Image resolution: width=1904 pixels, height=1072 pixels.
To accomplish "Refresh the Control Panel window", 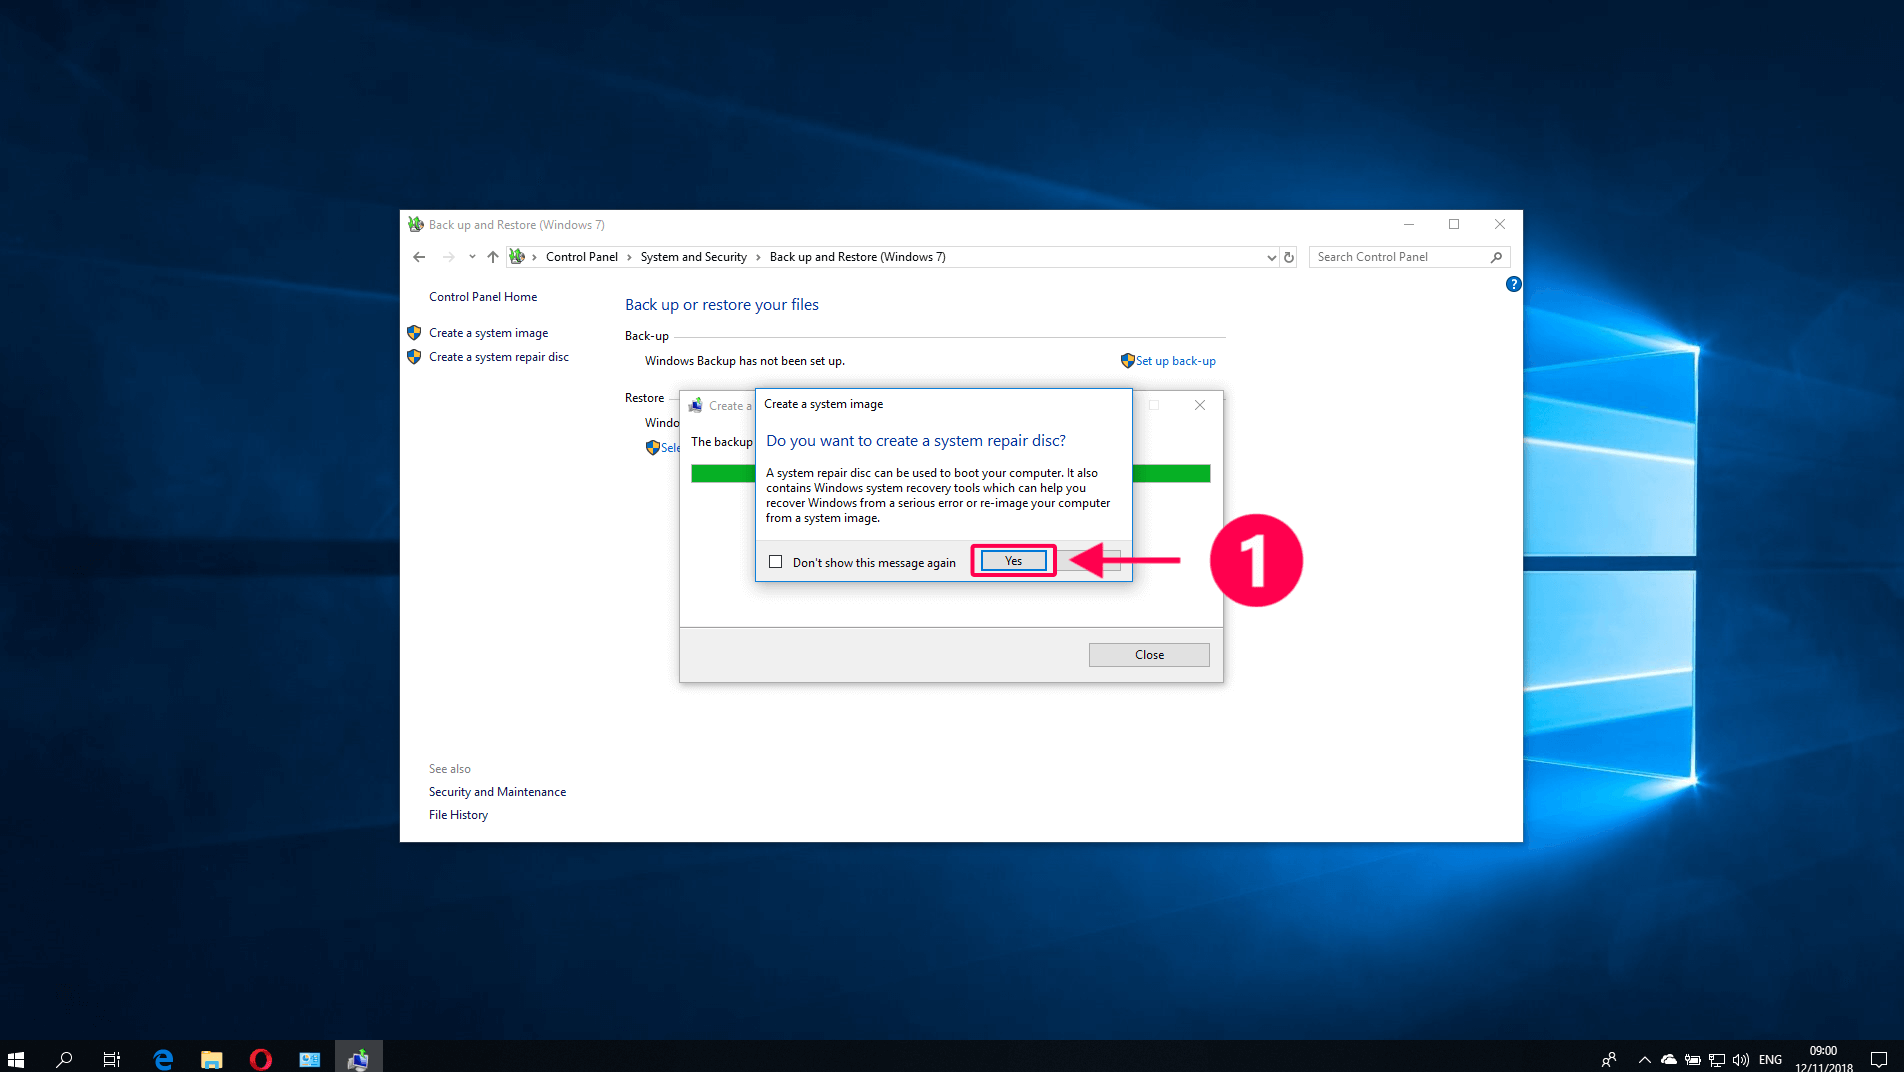I will [x=1289, y=257].
